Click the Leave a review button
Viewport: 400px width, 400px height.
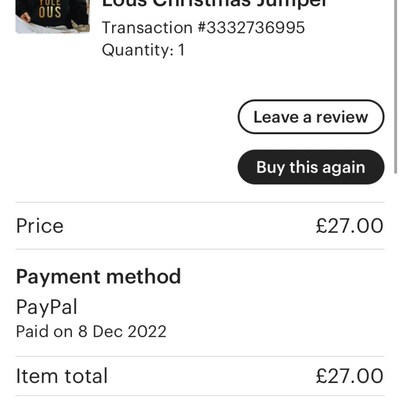tap(311, 117)
